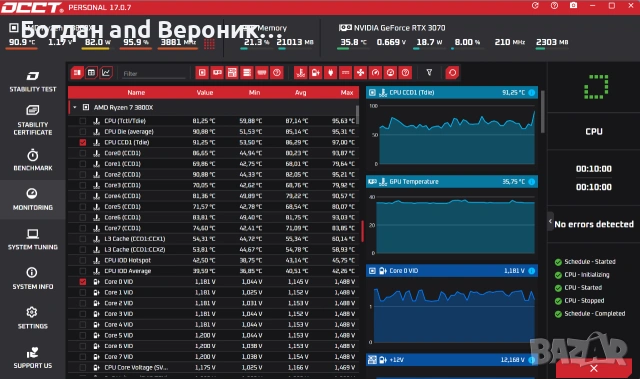Reset min/max values with circular arrow button
Screen dimensions: 640x379
(452, 73)
